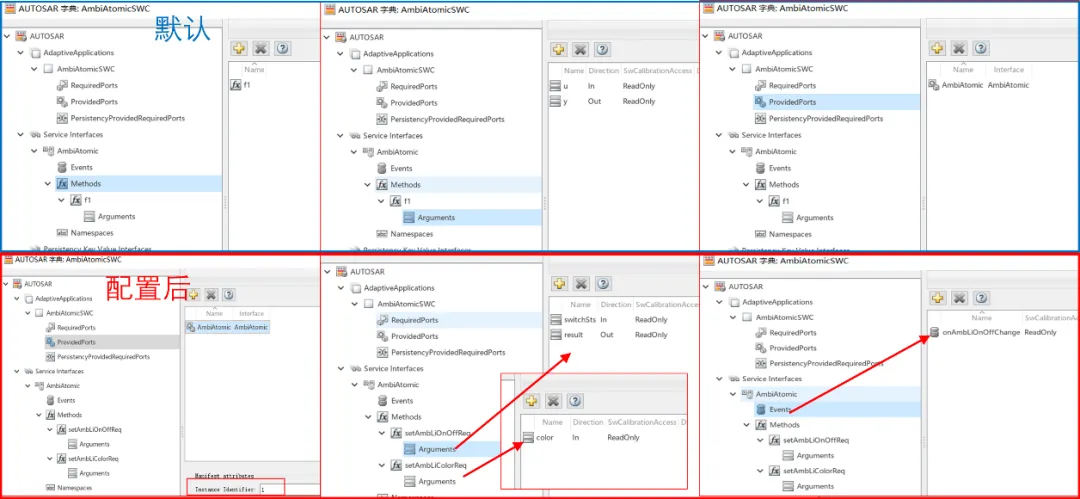Click the event icon beside onAmbLiOnOffChange

click(x=934, y=332)
